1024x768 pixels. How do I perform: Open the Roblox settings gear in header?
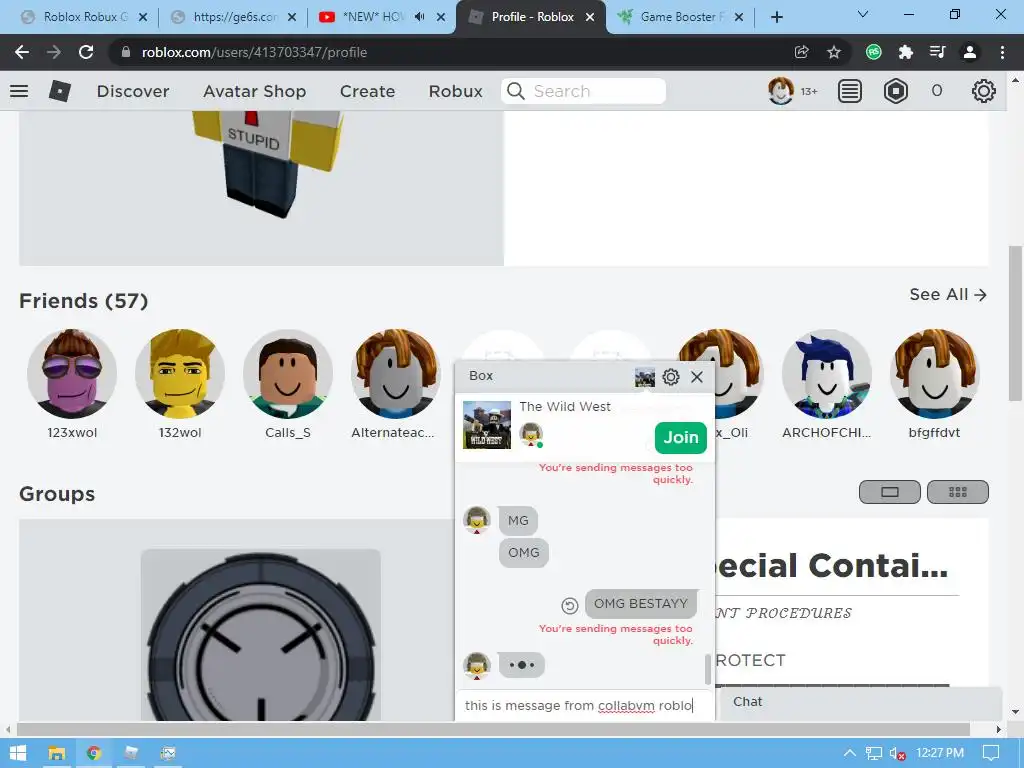click(984, 91)
